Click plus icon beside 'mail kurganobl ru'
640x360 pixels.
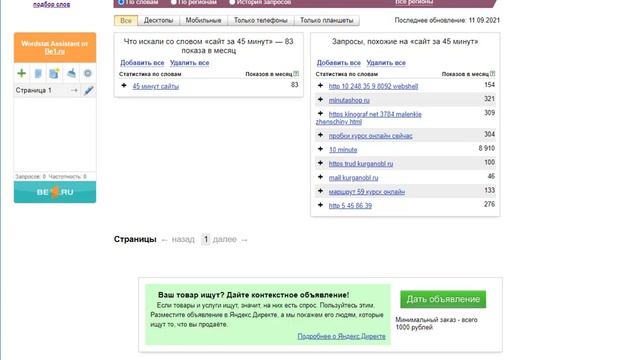pyautogui.click(x=320, y=177)
